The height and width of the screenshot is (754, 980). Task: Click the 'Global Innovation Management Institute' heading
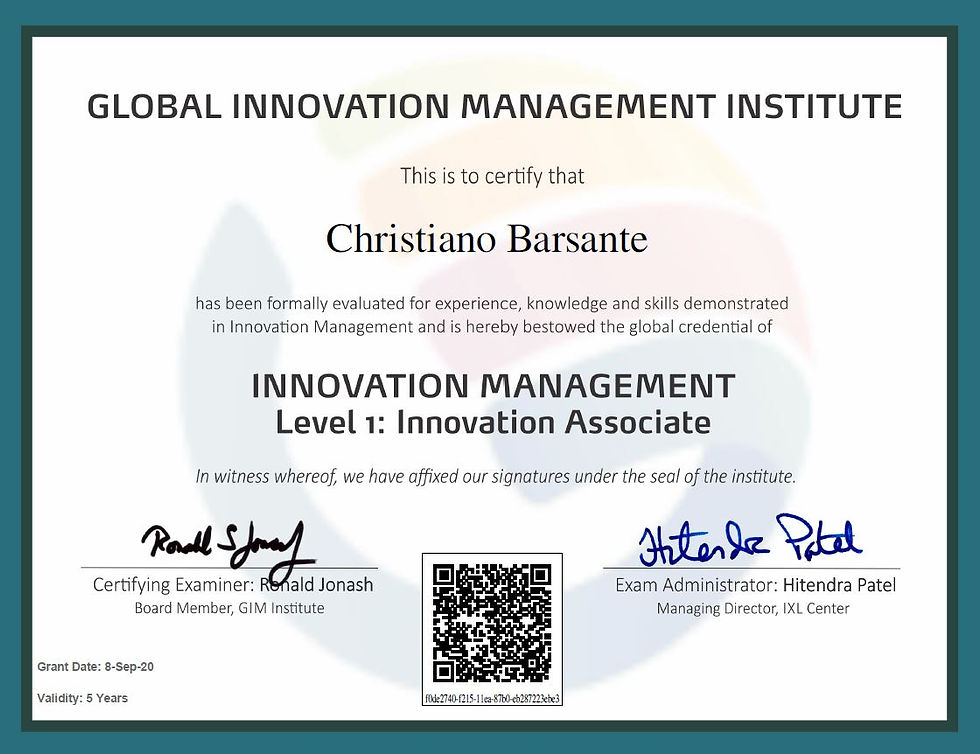coord(494,106)
